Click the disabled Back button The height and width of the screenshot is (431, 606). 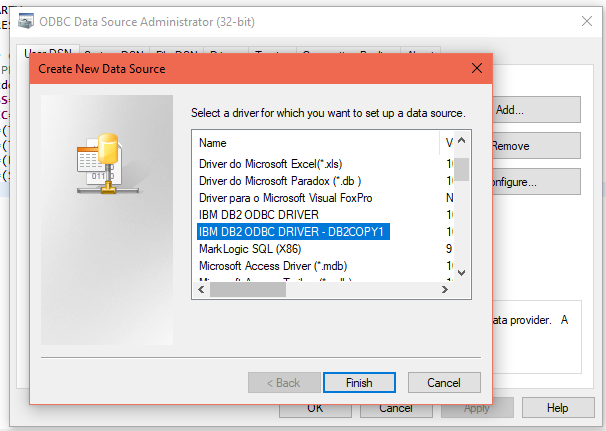click(x=284, y=383)
